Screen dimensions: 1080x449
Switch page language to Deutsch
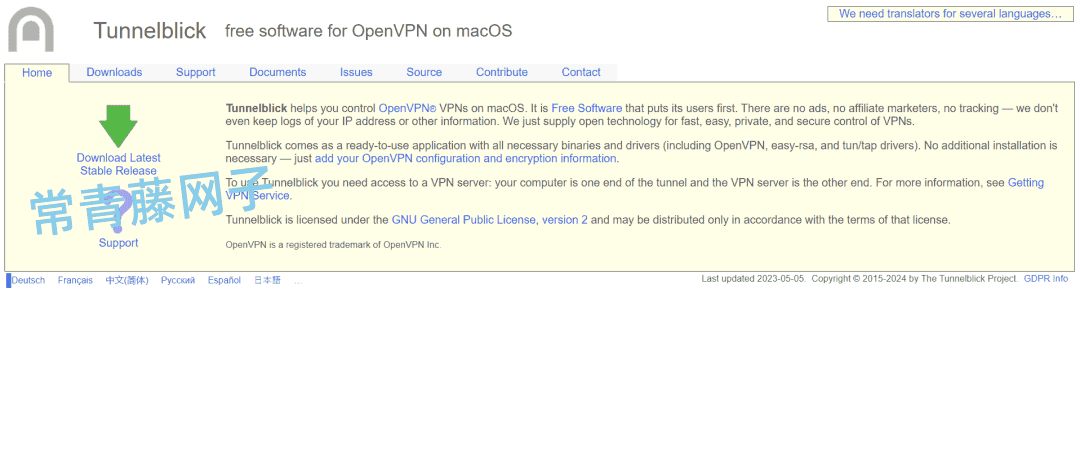tap(28, 280)
